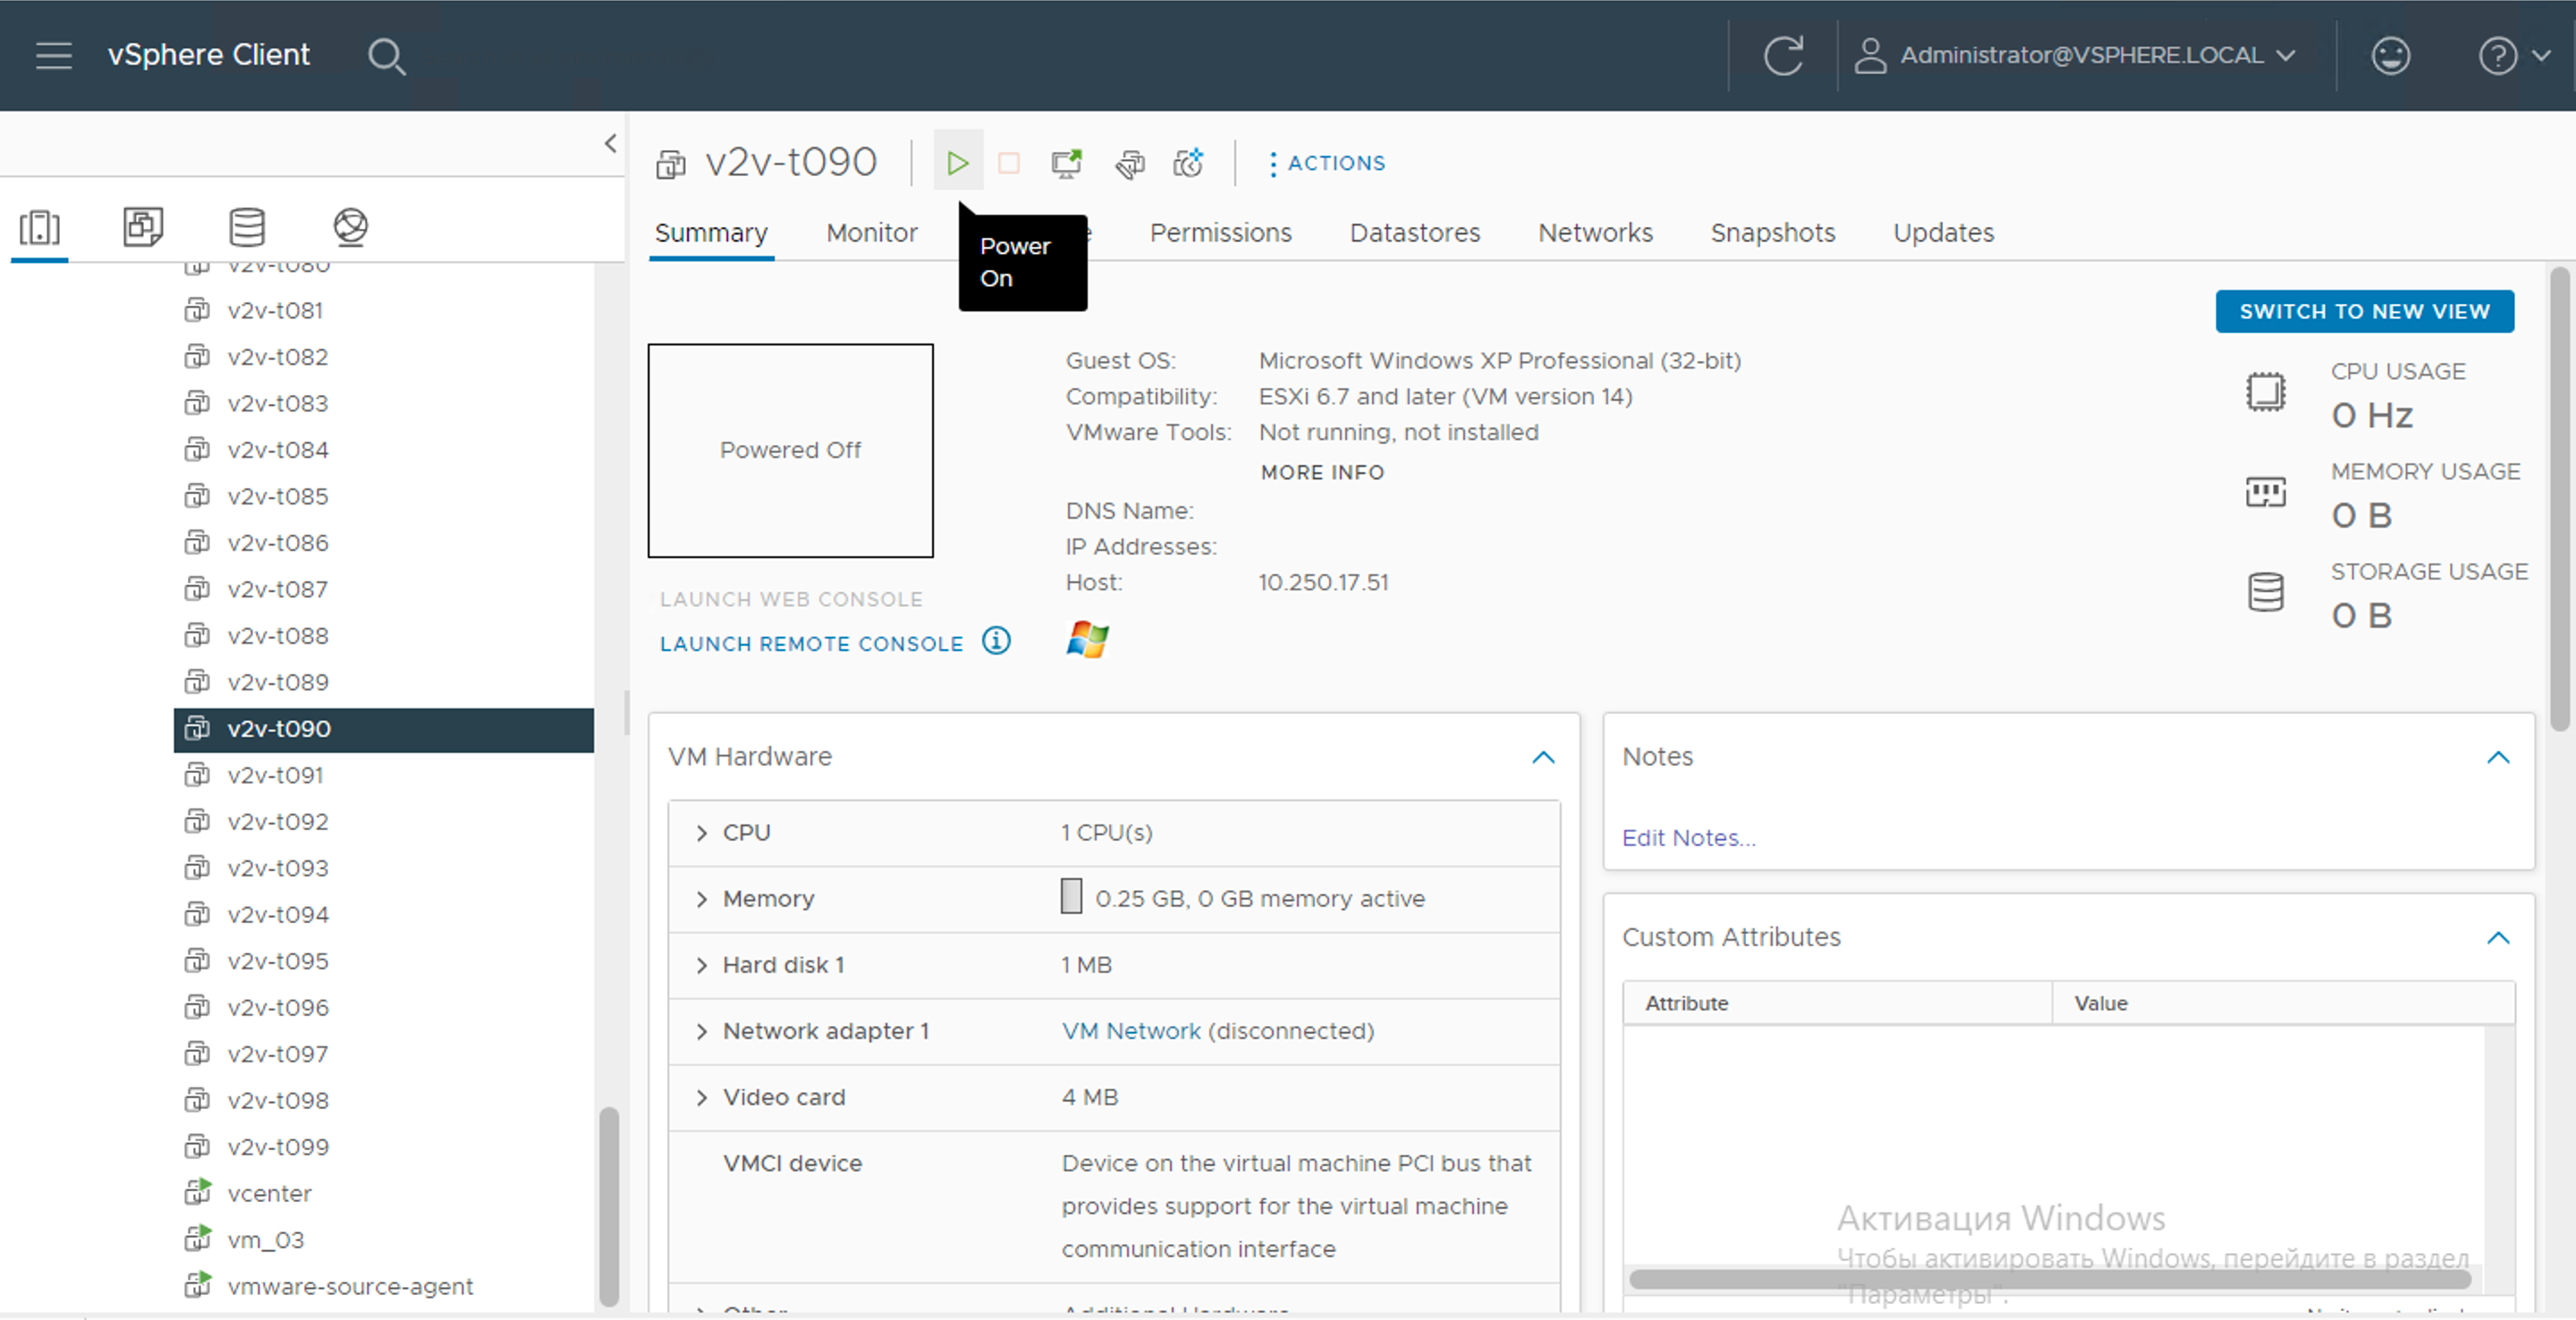2576x1320 pixels.
Task: Select vcenter VM in the tree
Action: (269, 1193)
